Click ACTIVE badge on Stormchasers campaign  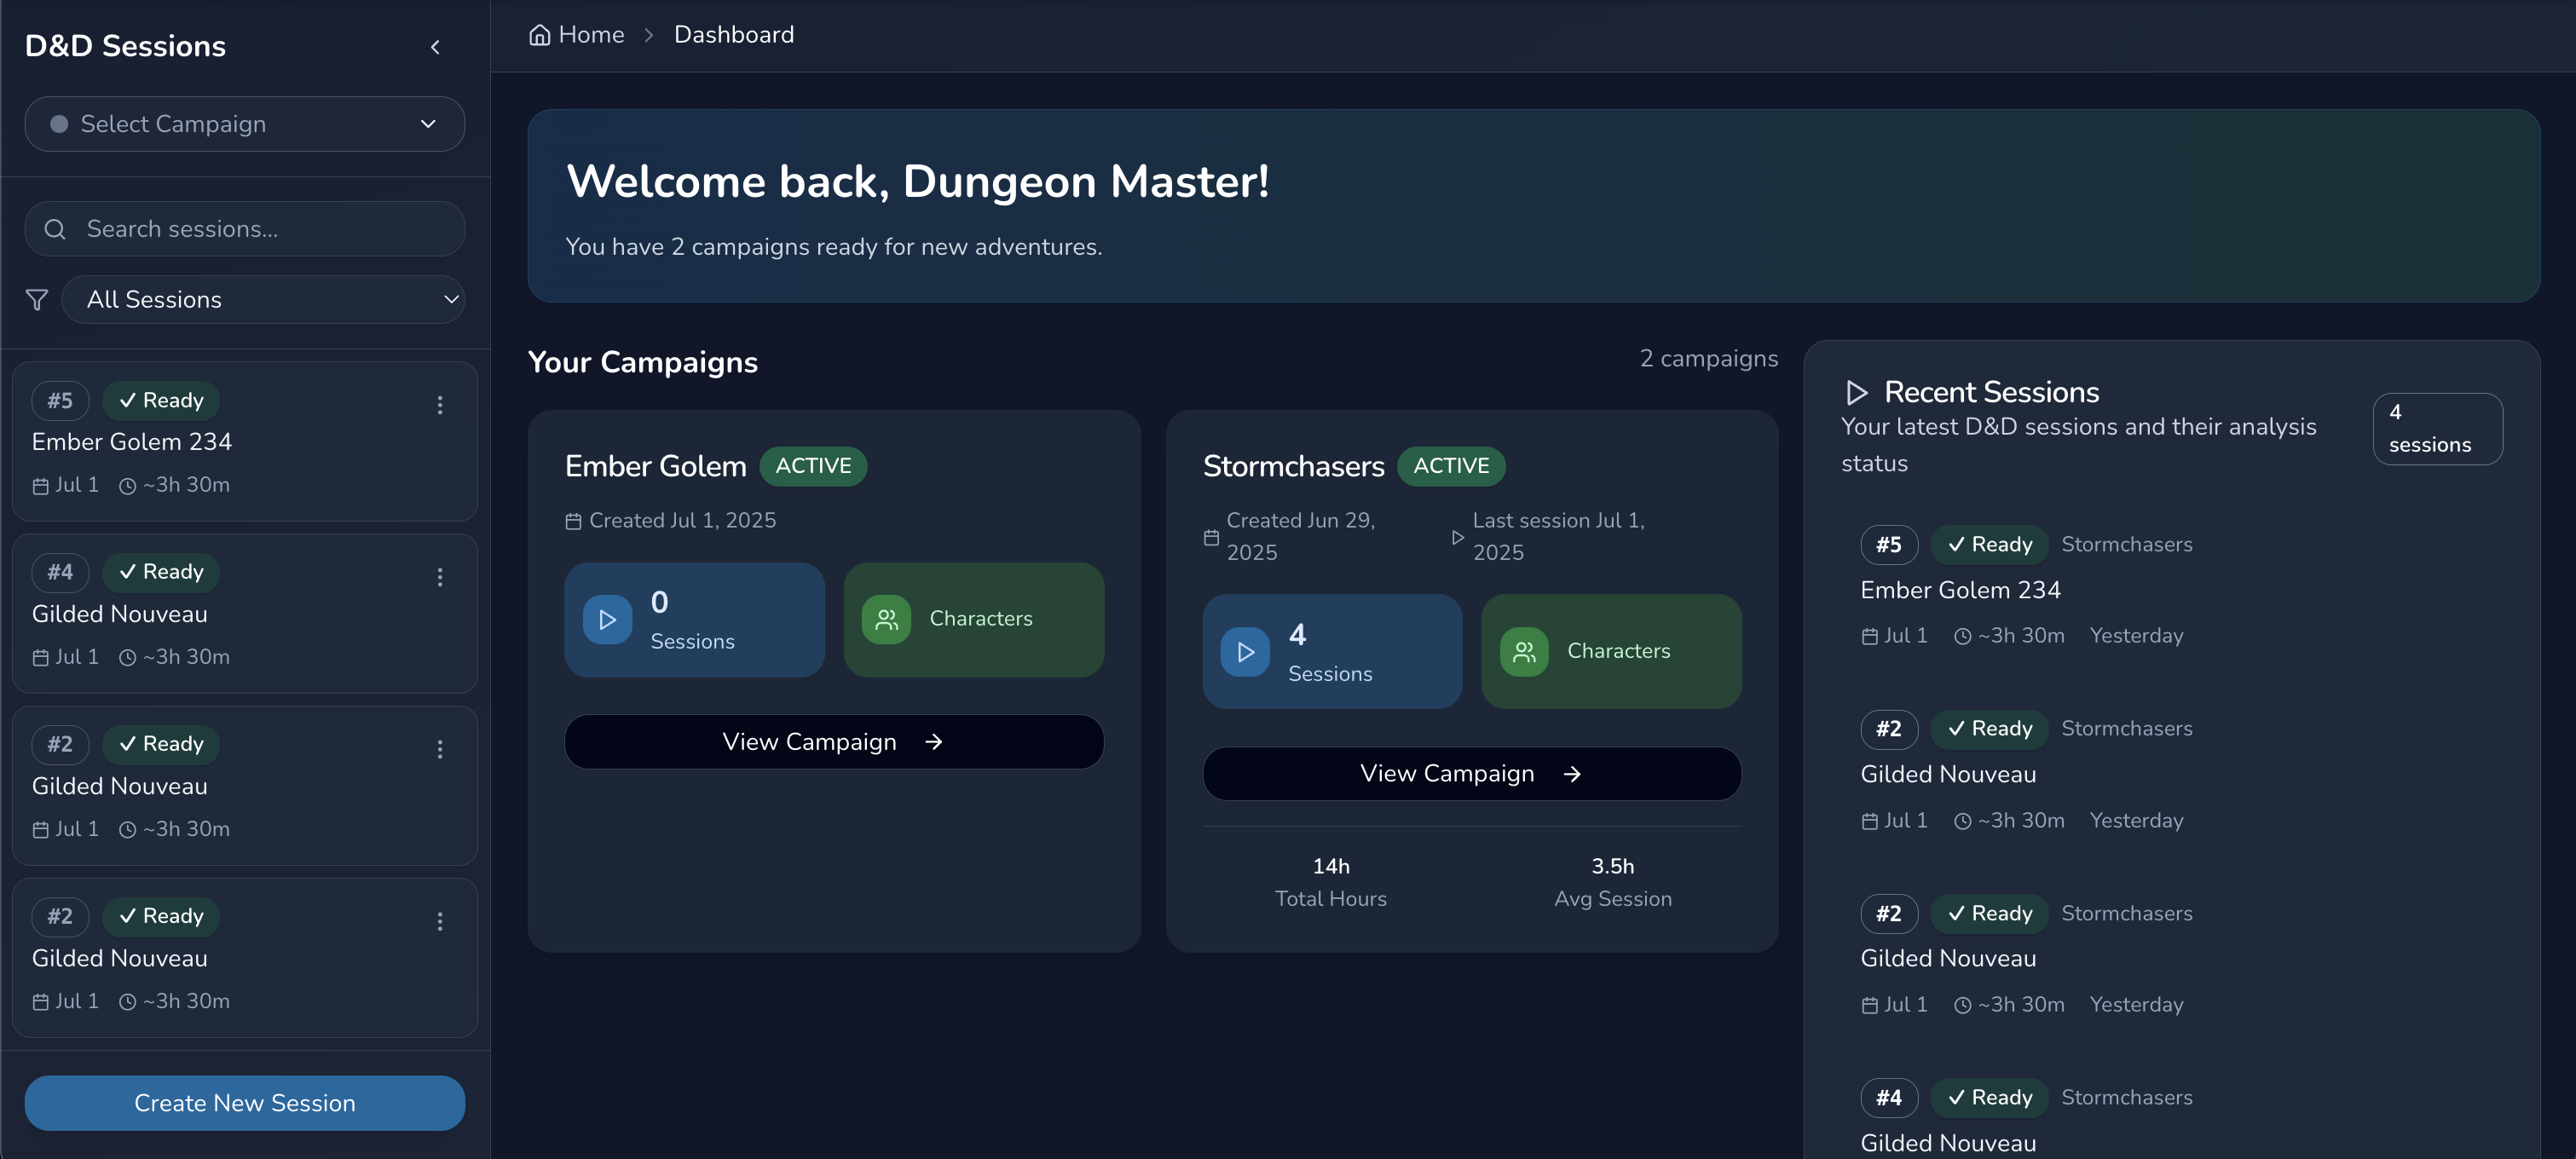[x=1451, y=466]
